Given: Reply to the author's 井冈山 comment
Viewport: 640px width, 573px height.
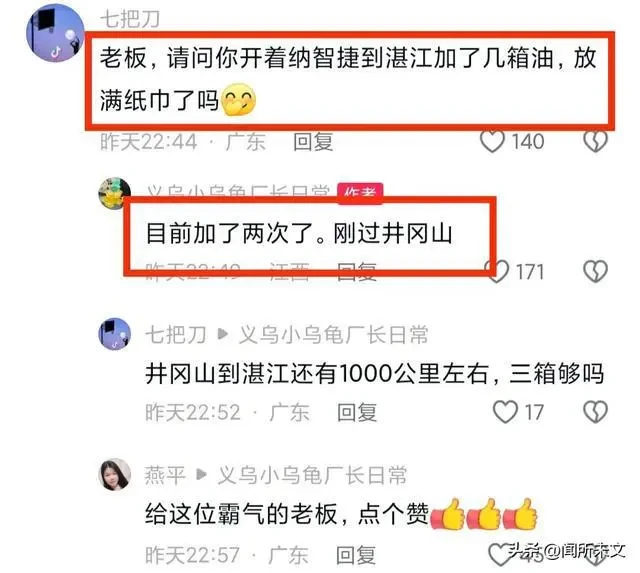Looking at the screenshot, I should click(x=357, y=271).
